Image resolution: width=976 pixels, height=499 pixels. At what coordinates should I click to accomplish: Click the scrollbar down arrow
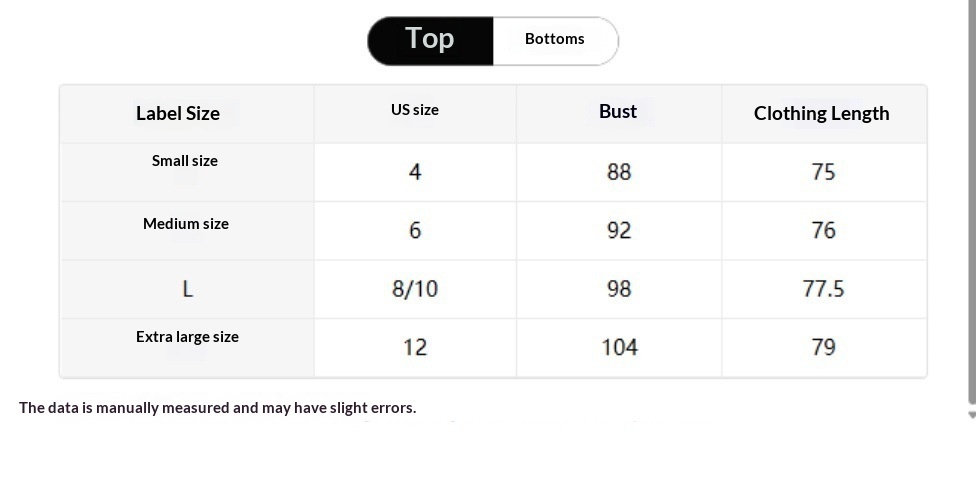(x=972, y=415)
